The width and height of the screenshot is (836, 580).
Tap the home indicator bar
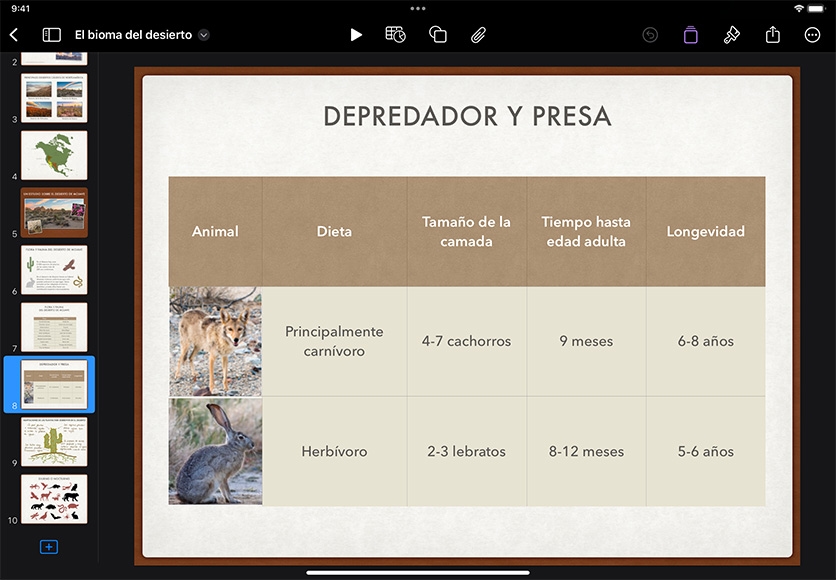point(418,573)
